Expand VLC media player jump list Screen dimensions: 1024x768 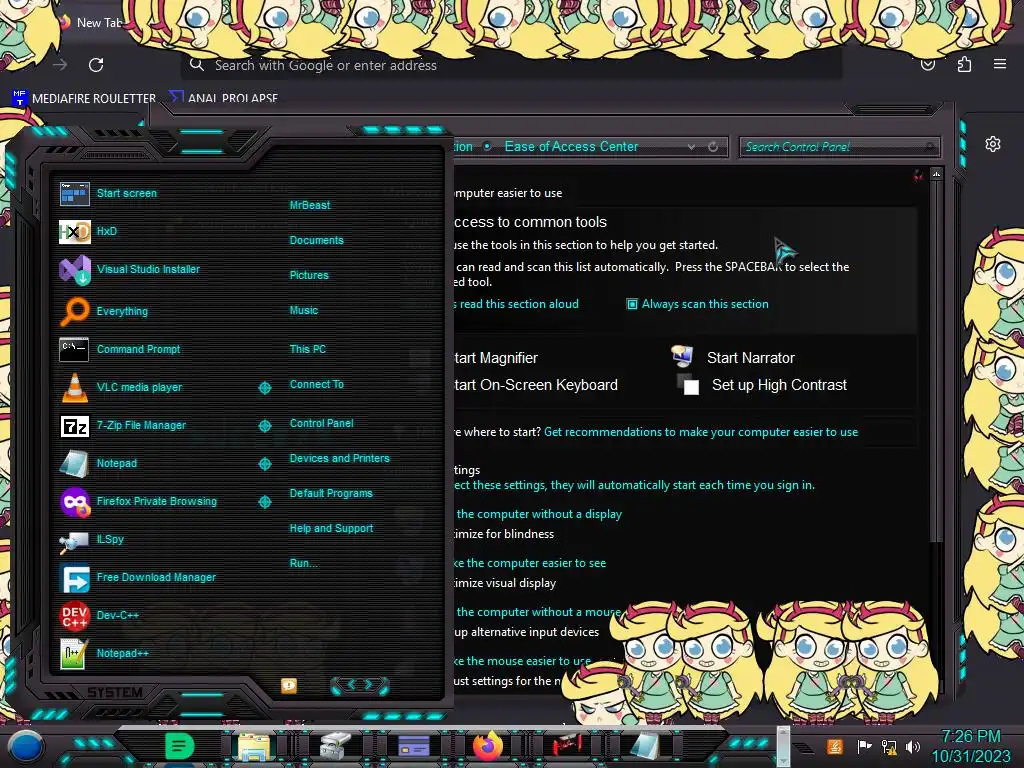coord(264,388)
